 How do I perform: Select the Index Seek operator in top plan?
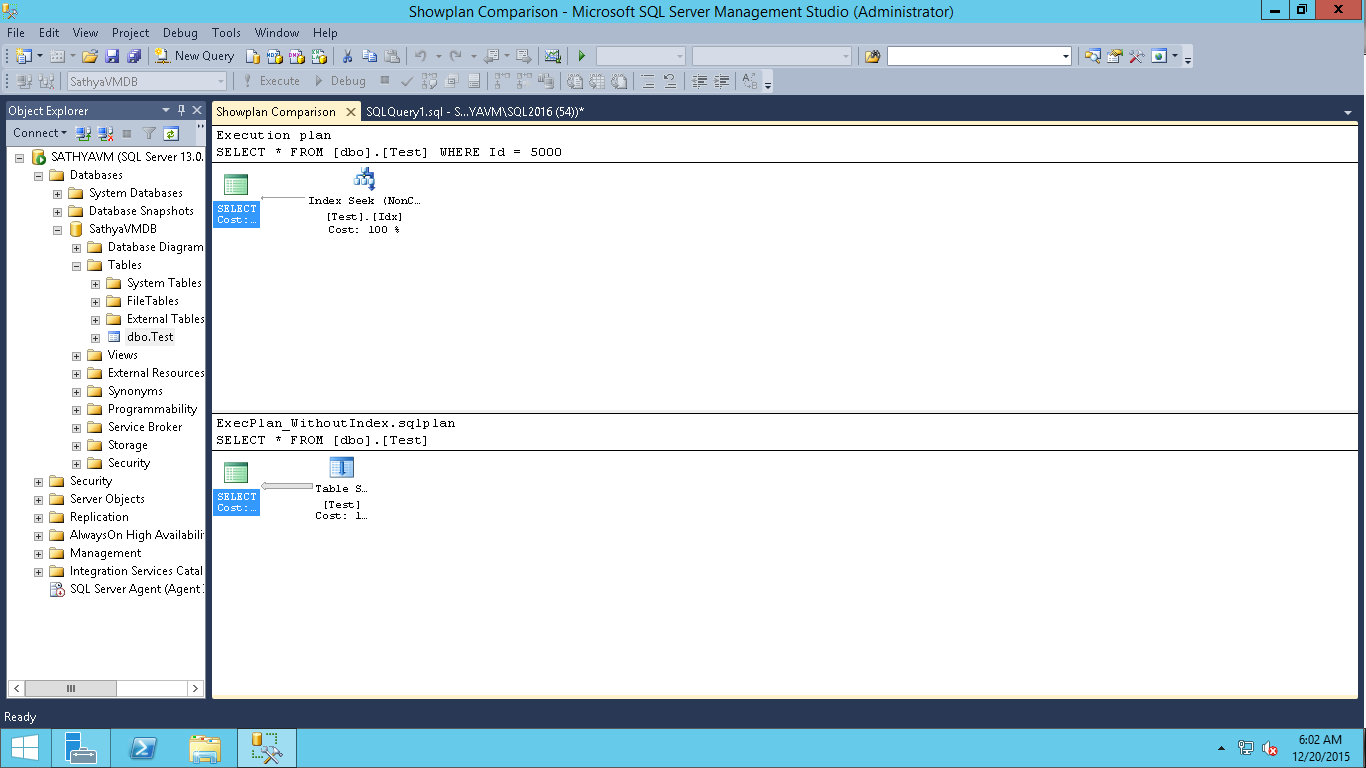(x=364, y=201)
